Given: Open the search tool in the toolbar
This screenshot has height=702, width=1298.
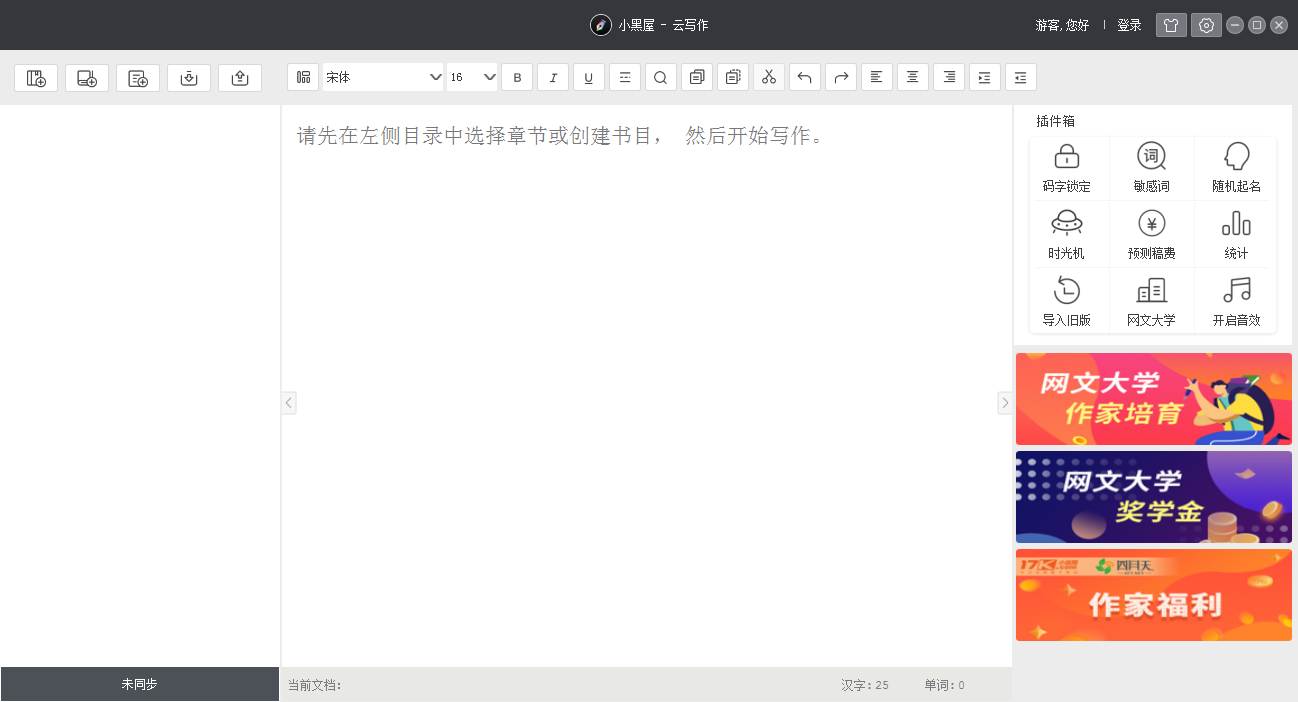Looking at the screenshot, I should pos(660,77).
